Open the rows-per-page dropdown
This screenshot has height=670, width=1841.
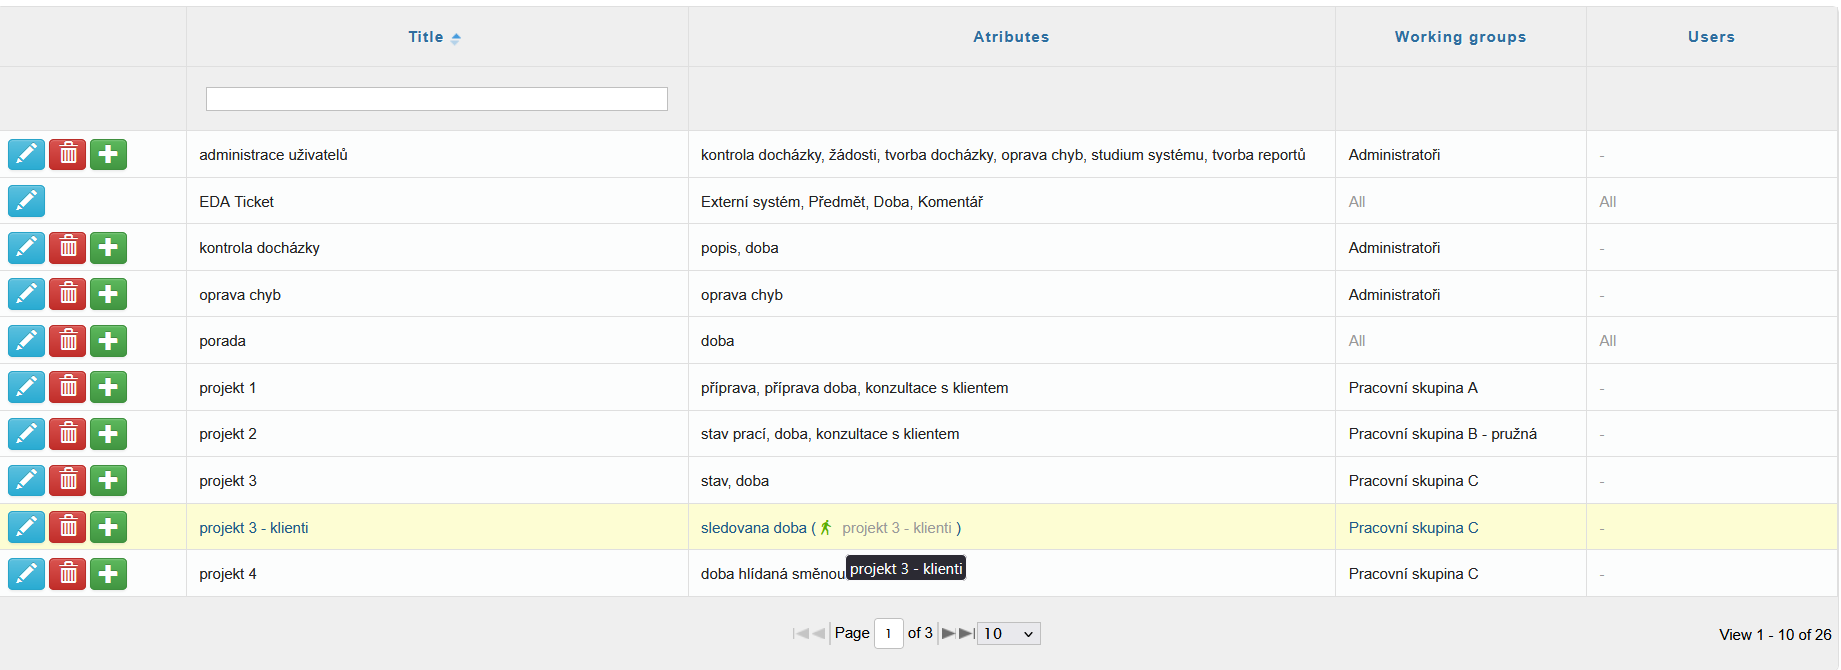point(1008,633)
